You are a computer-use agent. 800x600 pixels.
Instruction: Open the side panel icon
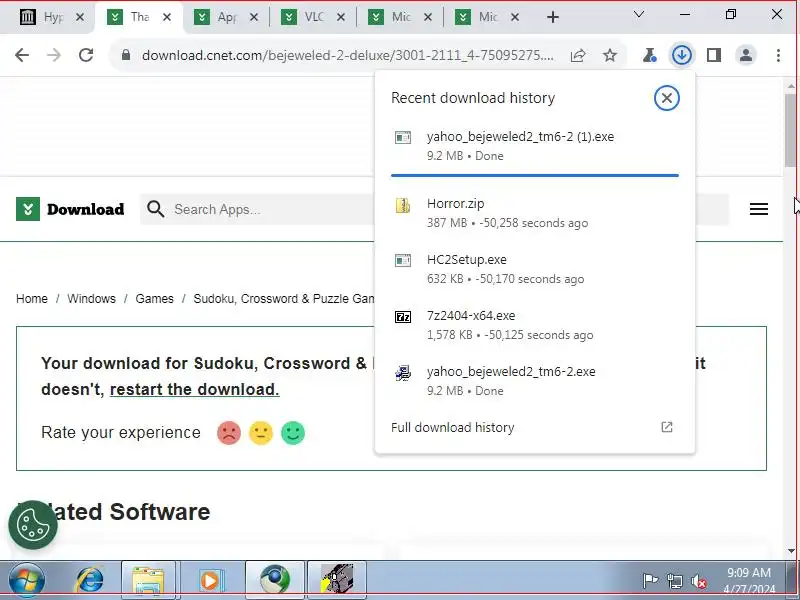coord(714,55)
